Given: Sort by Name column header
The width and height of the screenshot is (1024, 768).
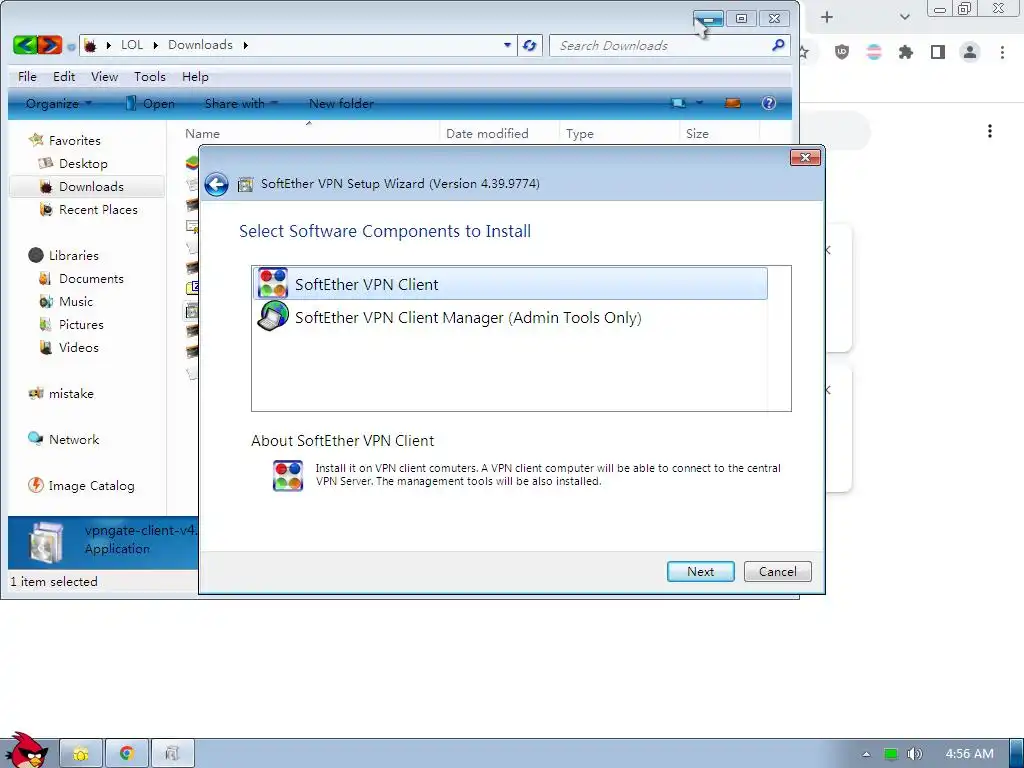Looking at the screenshot, I should (x=202, y=133).
